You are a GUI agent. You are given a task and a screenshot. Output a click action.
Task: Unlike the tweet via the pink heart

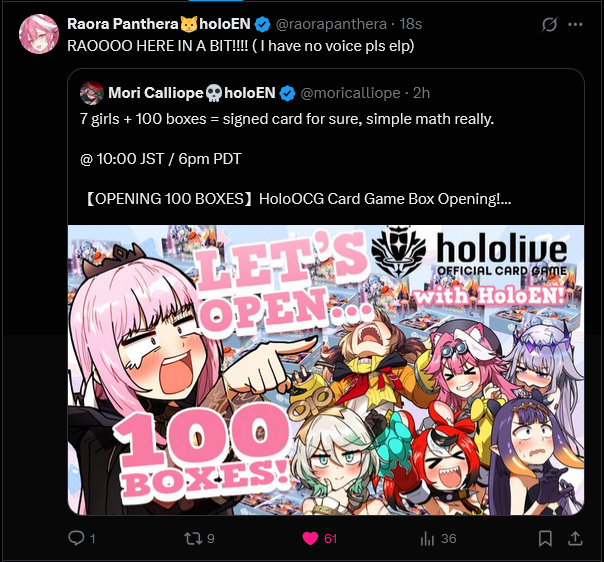(x=310, y=538)
